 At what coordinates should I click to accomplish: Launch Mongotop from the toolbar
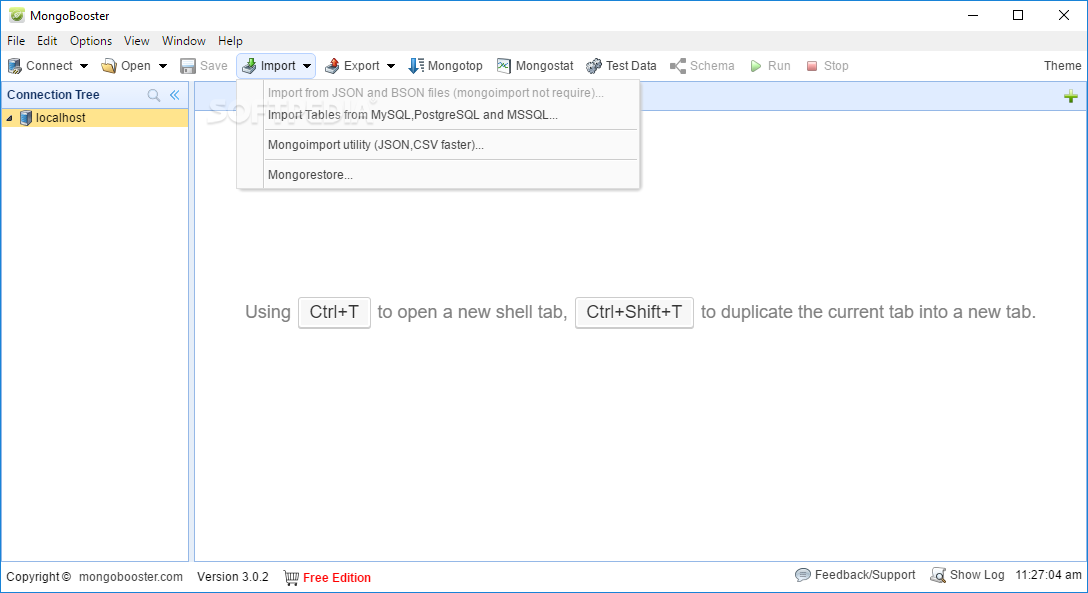(445, 66)
